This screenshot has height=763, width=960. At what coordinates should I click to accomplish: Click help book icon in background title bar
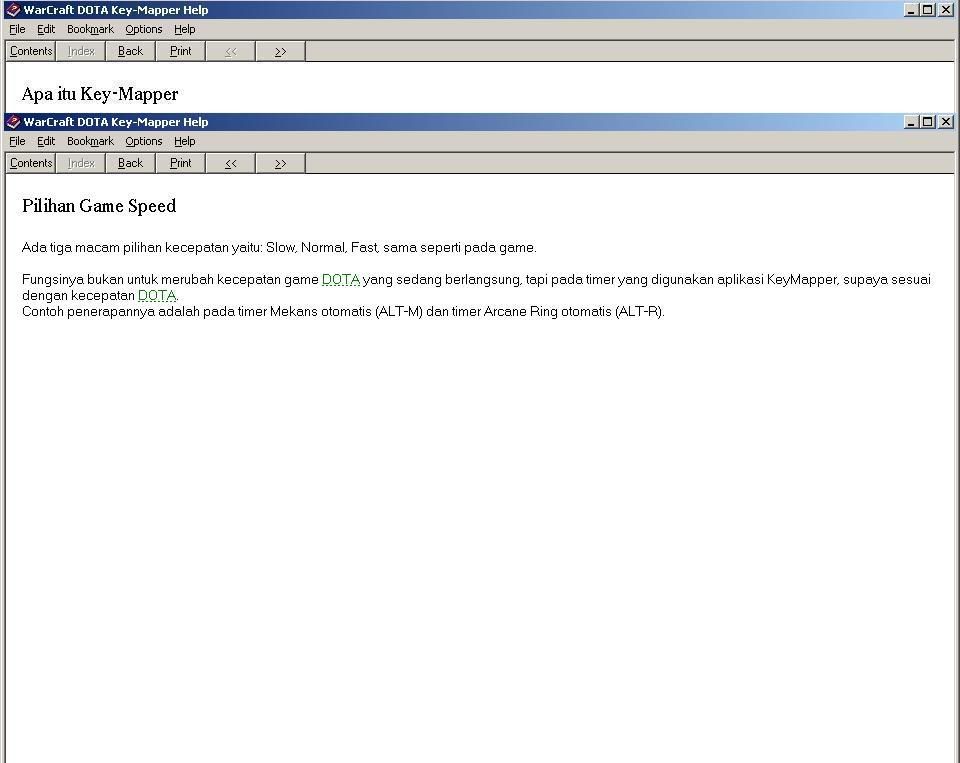click(13, 10)
